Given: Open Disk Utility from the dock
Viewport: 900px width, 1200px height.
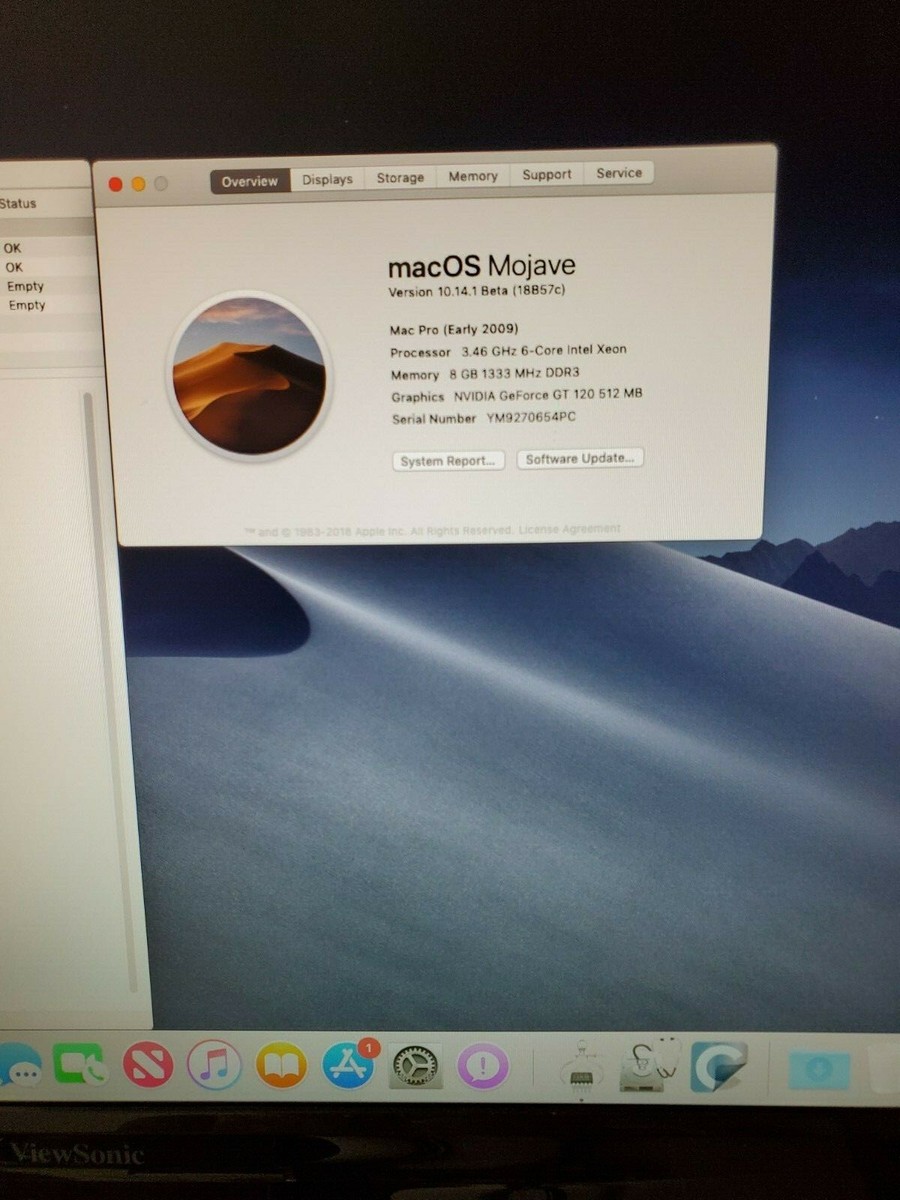Looking at the screenshot, I should [649, 1066].
